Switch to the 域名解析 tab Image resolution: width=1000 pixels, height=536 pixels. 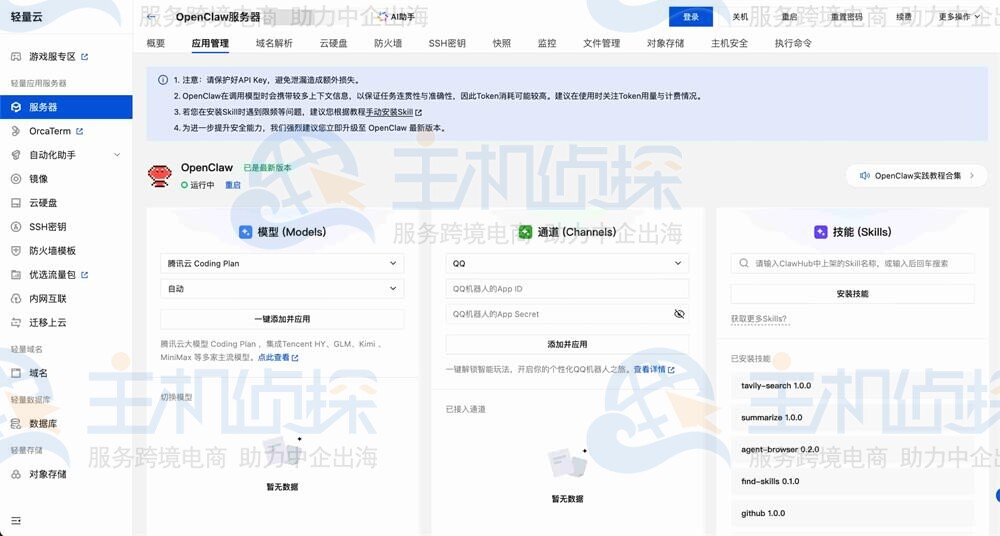click(274, 43)
